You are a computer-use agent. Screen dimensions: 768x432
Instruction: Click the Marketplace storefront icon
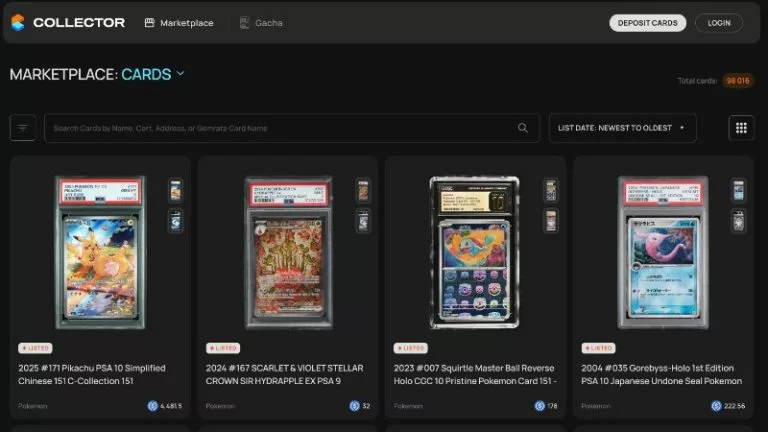point(149,23)
